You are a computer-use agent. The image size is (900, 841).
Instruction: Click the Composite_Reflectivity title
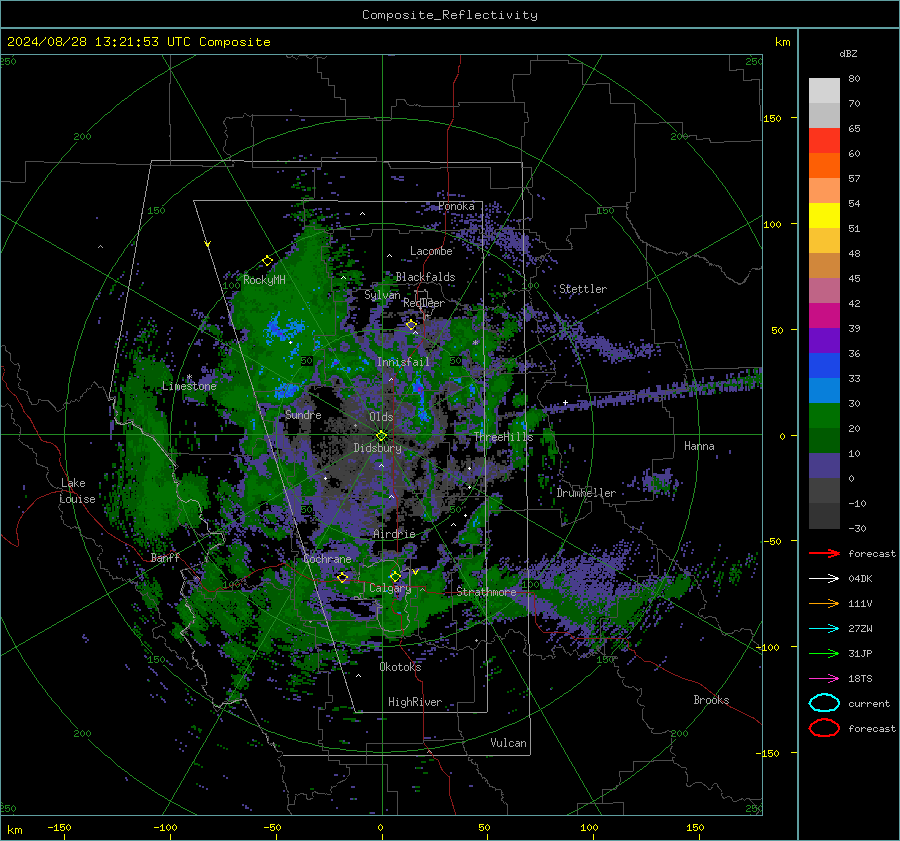[450, 15]
